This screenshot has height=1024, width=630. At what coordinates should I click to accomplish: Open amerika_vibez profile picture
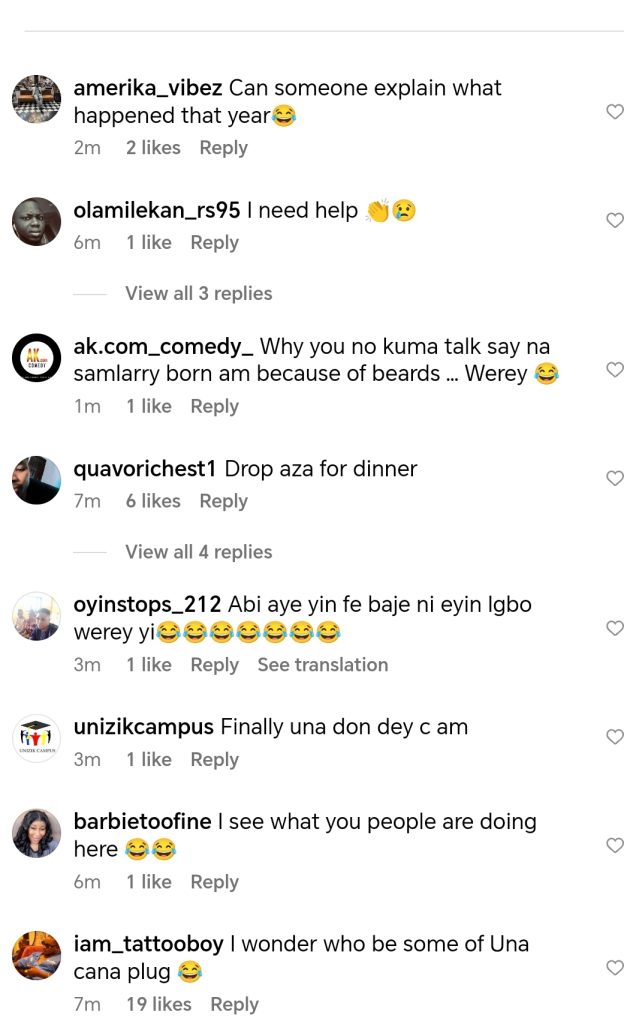37,99
